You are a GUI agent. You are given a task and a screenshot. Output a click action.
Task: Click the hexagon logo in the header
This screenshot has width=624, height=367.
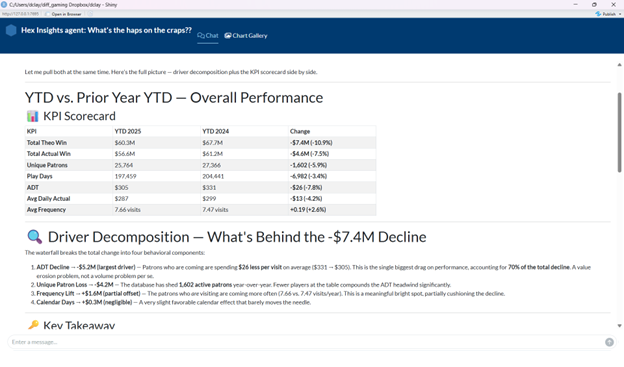tap(11, 31)
